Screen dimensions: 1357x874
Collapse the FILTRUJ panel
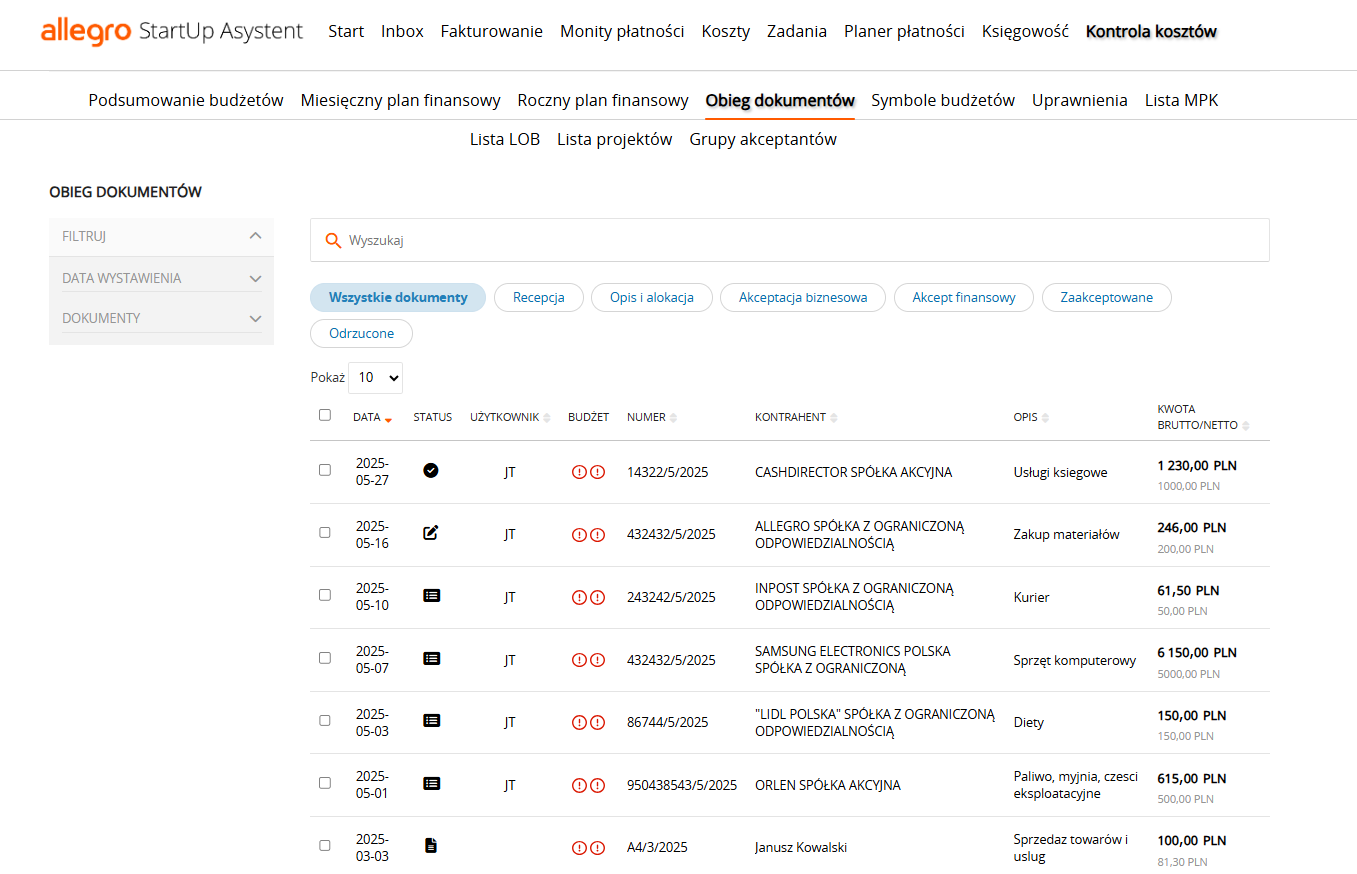click(161, 237)
